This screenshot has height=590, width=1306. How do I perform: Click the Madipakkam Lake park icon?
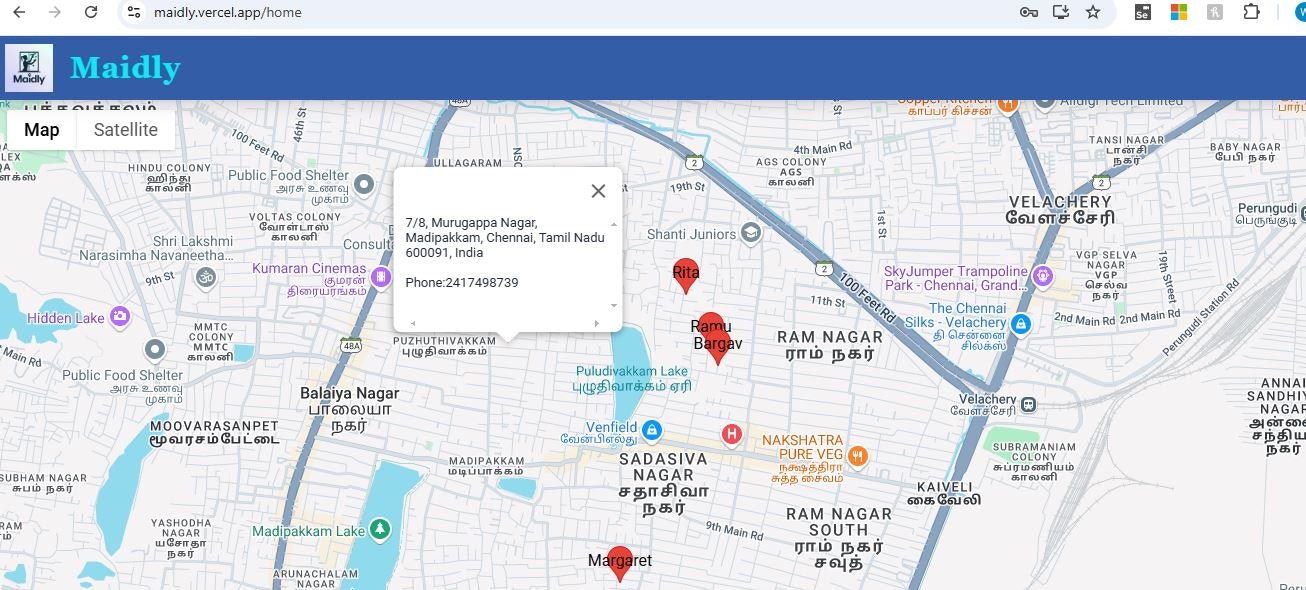[379, 528]
